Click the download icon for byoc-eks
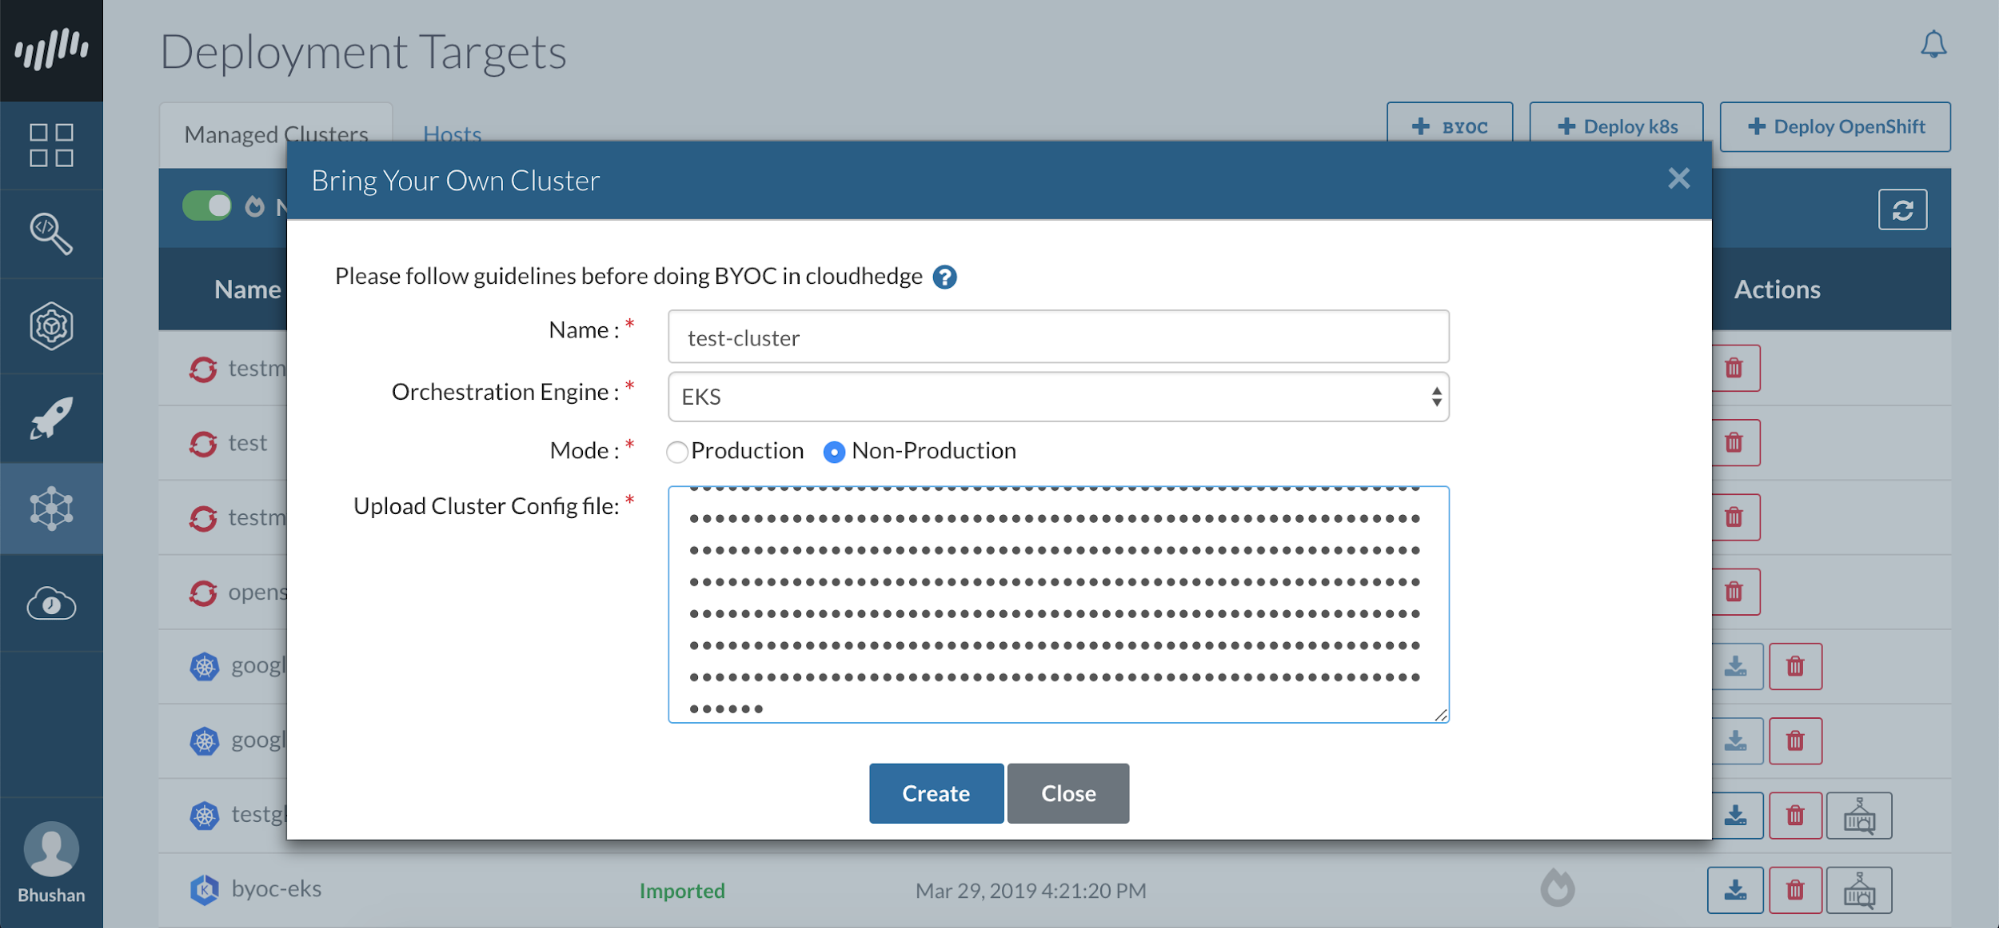Viewport: 1999px width, 929px height. 1735,890
